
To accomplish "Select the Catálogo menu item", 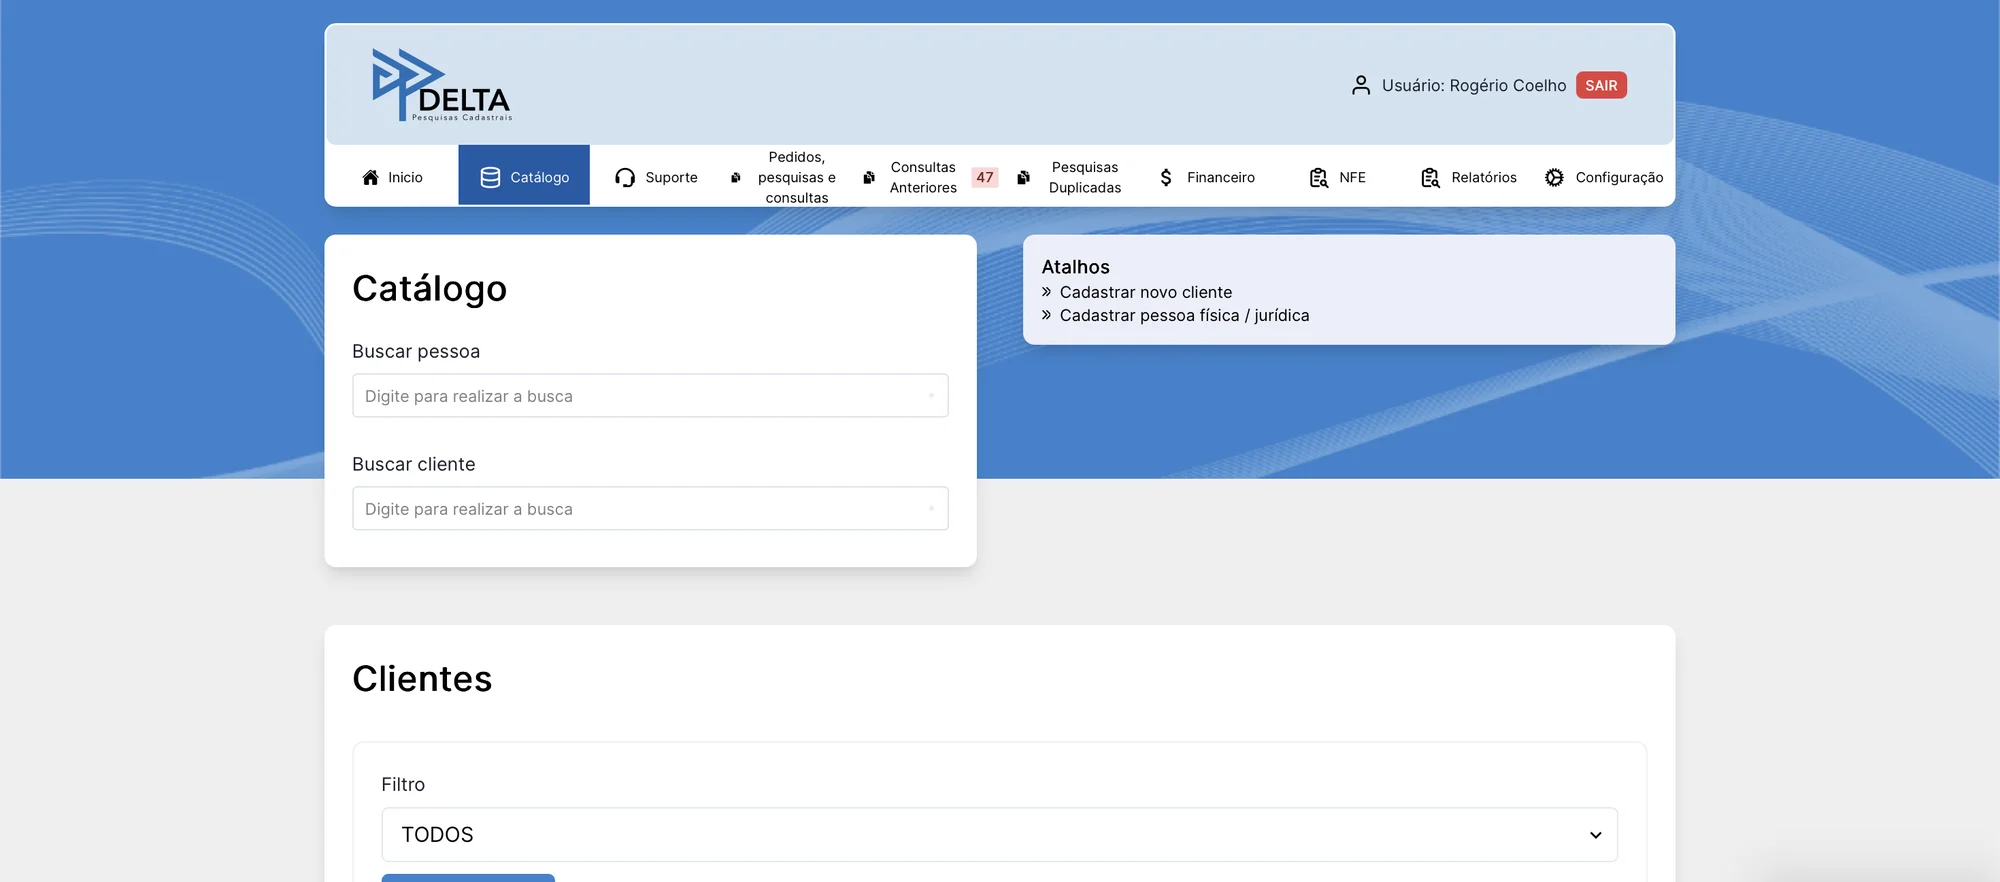I will [x=524, y=177].
